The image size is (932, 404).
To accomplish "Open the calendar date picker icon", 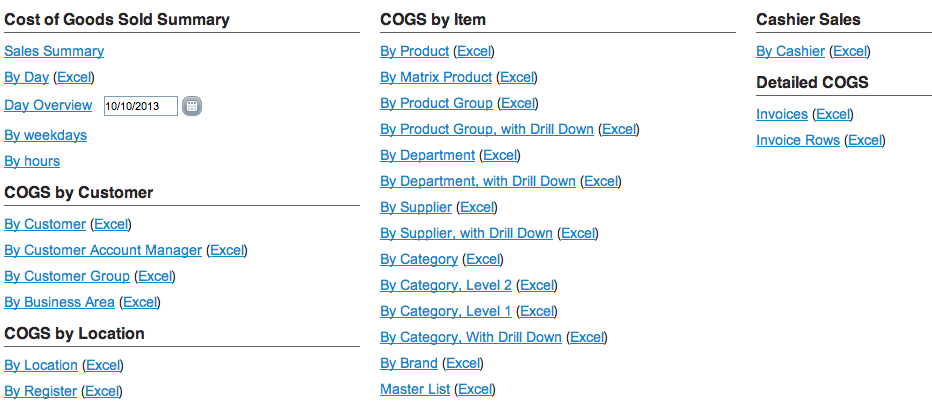I will (192, 106).
